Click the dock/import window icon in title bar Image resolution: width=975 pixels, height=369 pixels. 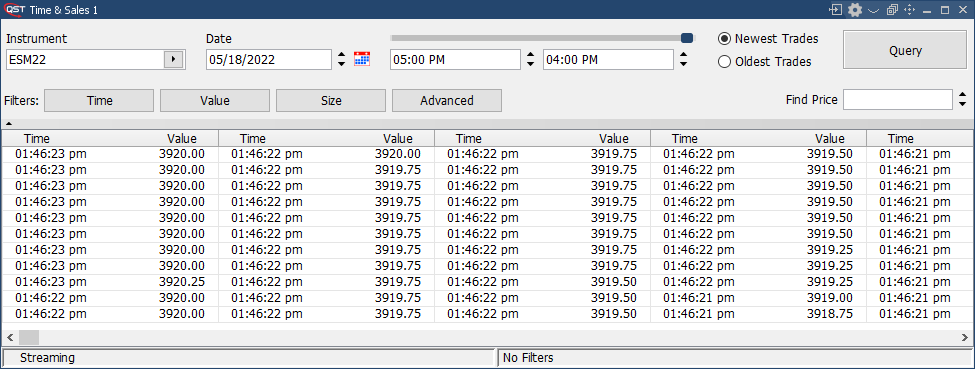point(835,10)
